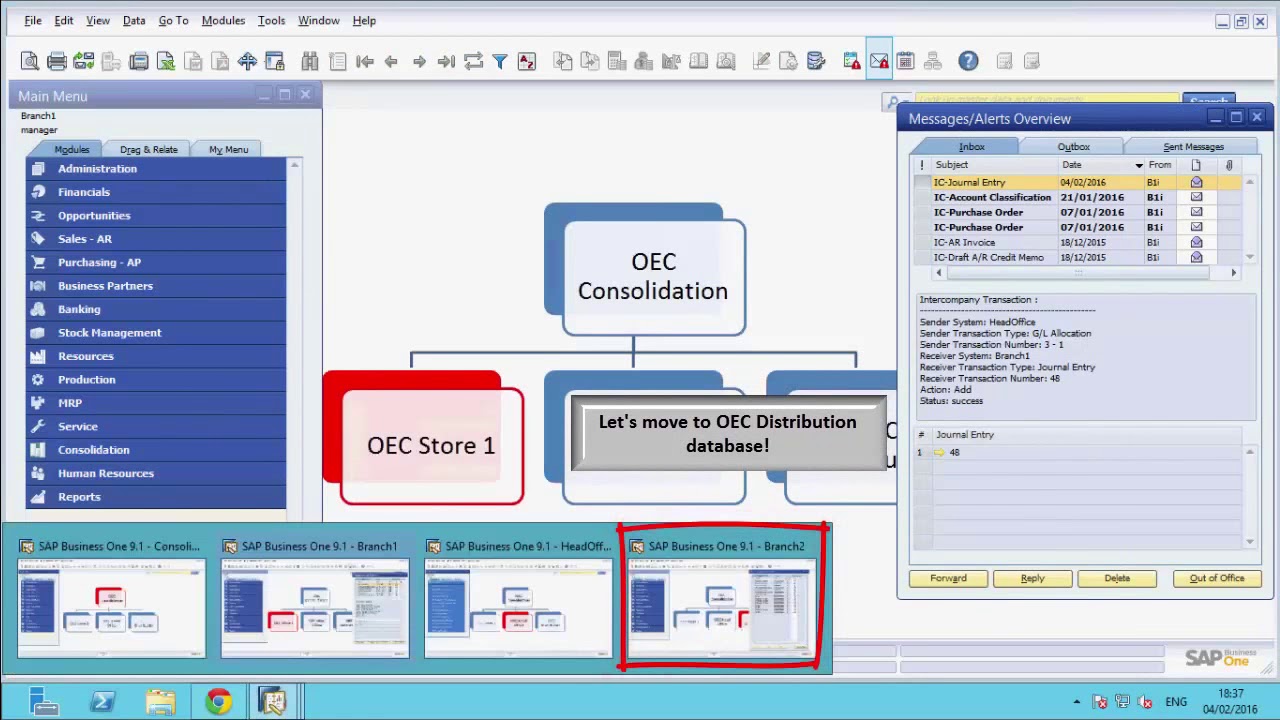Click the Reply button

(x=1032, y=578)
